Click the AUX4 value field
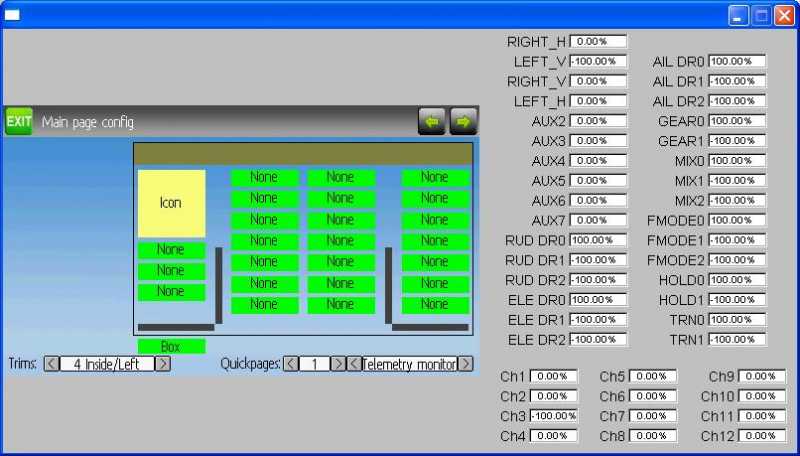Image resolution: width=800 pixels, height=456 pixels. click(598, 161)
